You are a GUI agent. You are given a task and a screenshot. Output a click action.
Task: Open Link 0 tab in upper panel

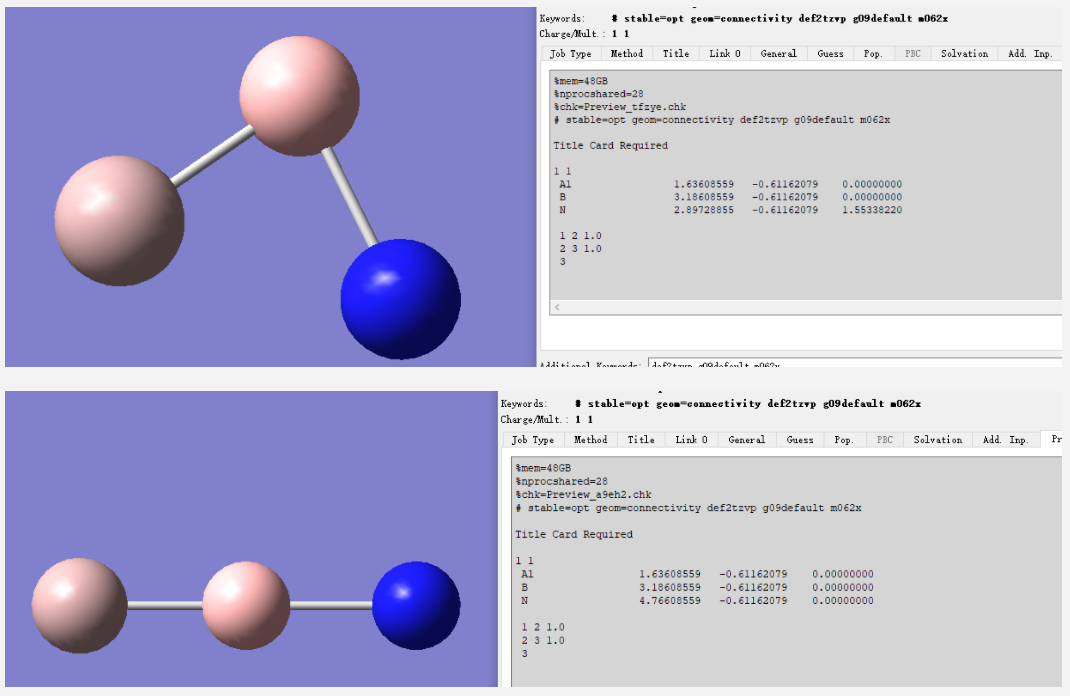(x=724, y=54)
